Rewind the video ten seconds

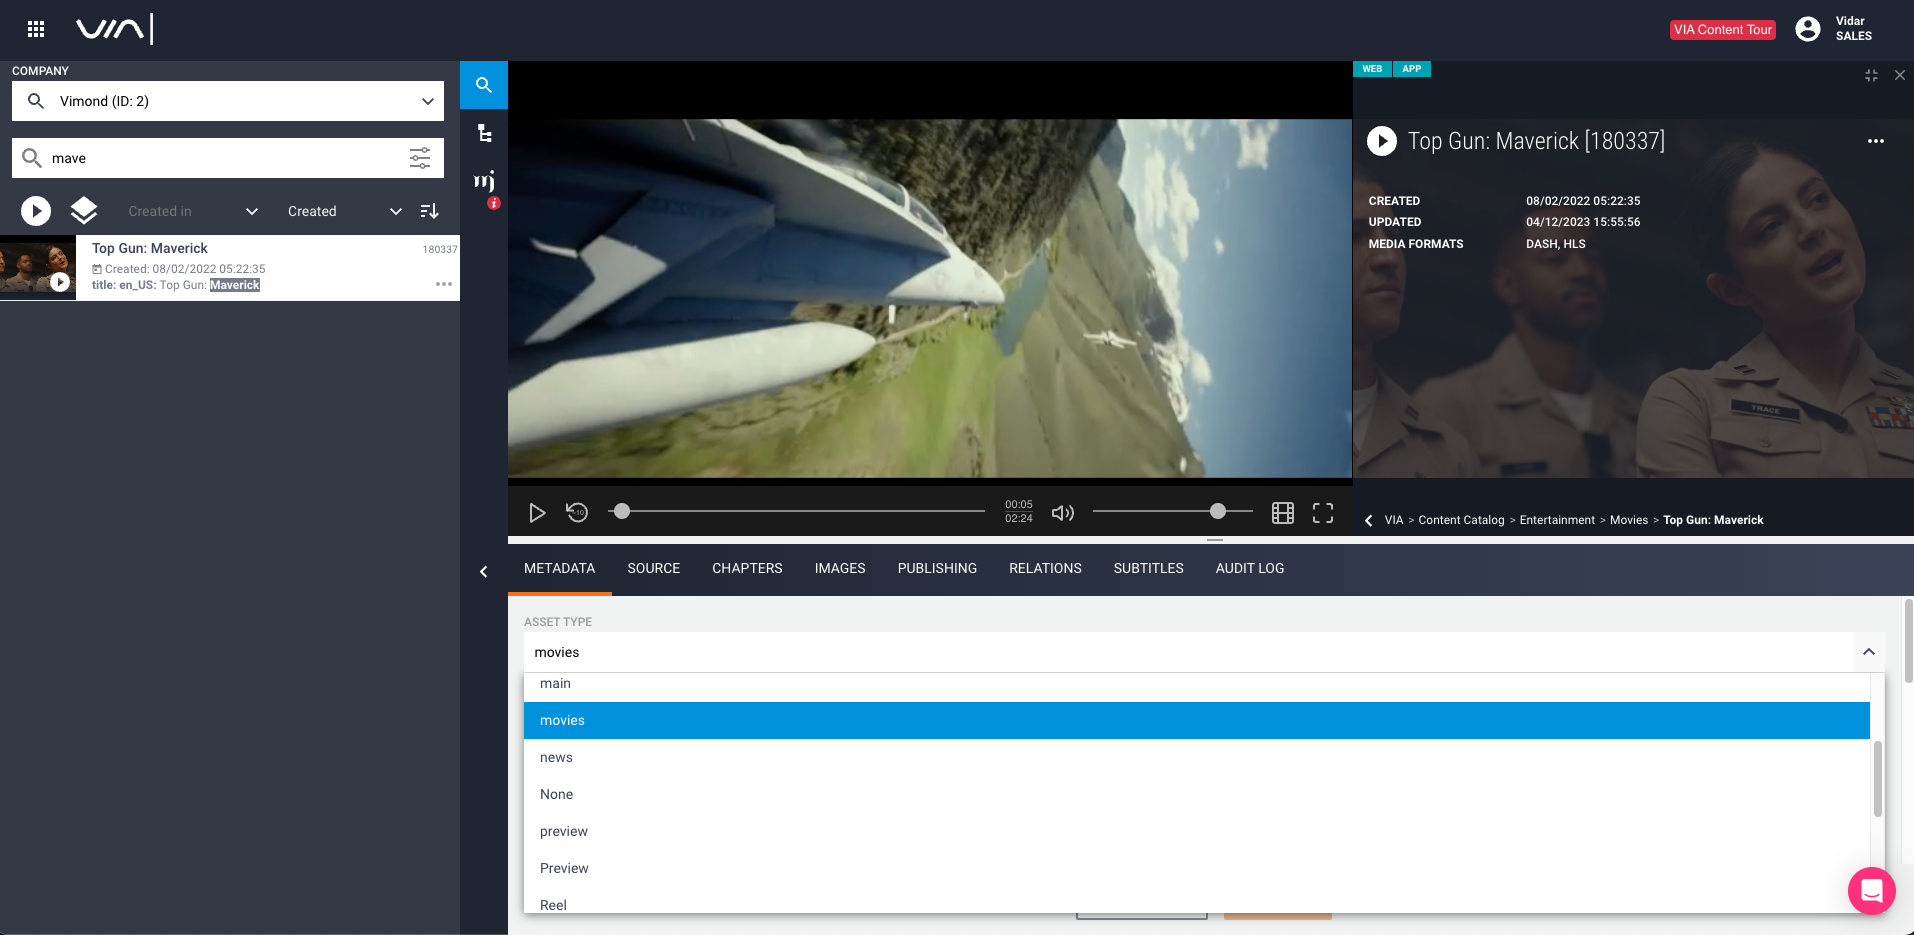click(577, 513)
